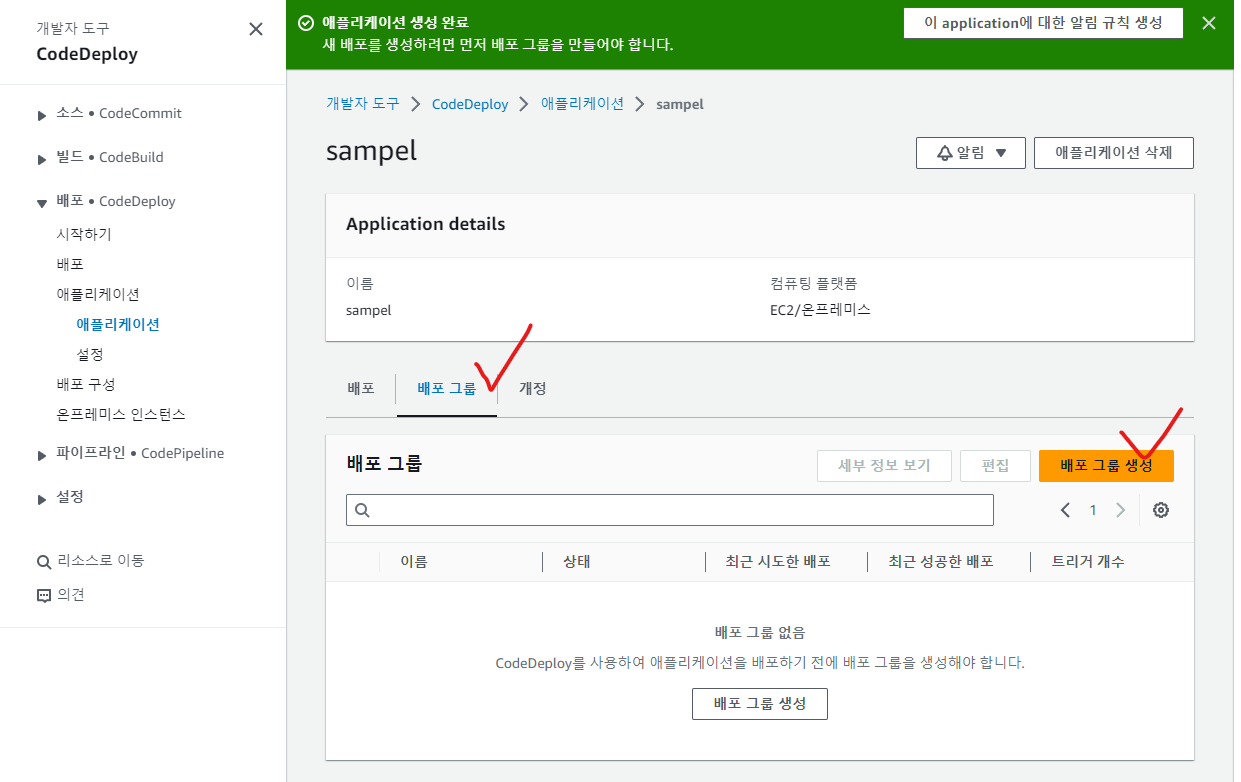Click sampel in the breadcrumb
The width and height of the screenshot is (1241, 782).
680,104
